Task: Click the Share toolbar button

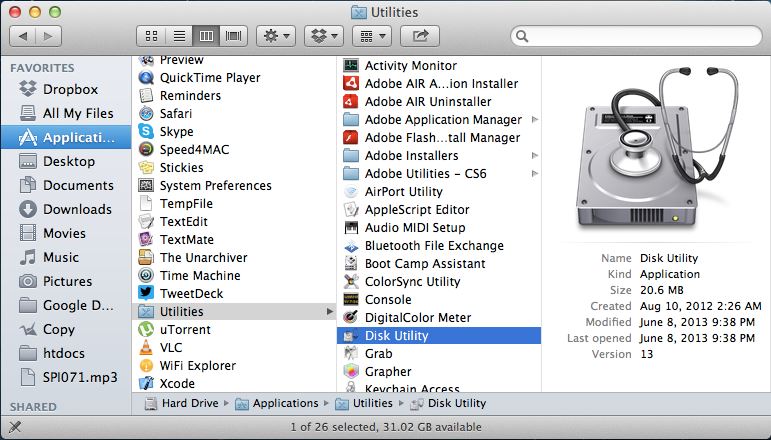Action: [420, 36]
